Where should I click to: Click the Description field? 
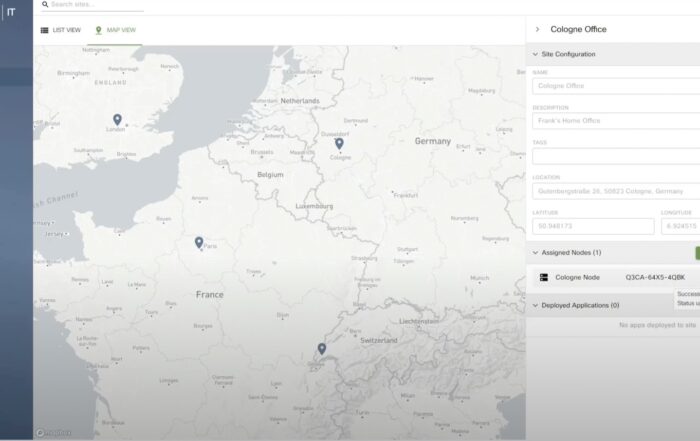(616, 121)
